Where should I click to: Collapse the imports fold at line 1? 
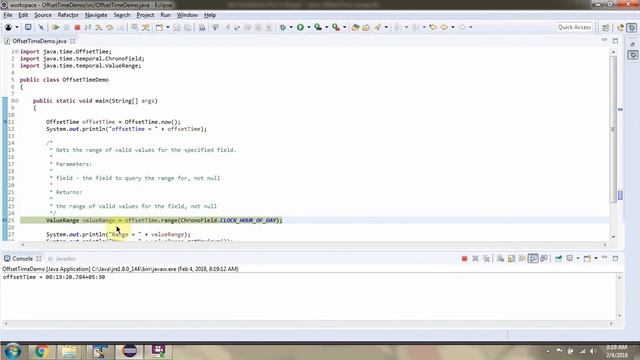tap(16, 52)
